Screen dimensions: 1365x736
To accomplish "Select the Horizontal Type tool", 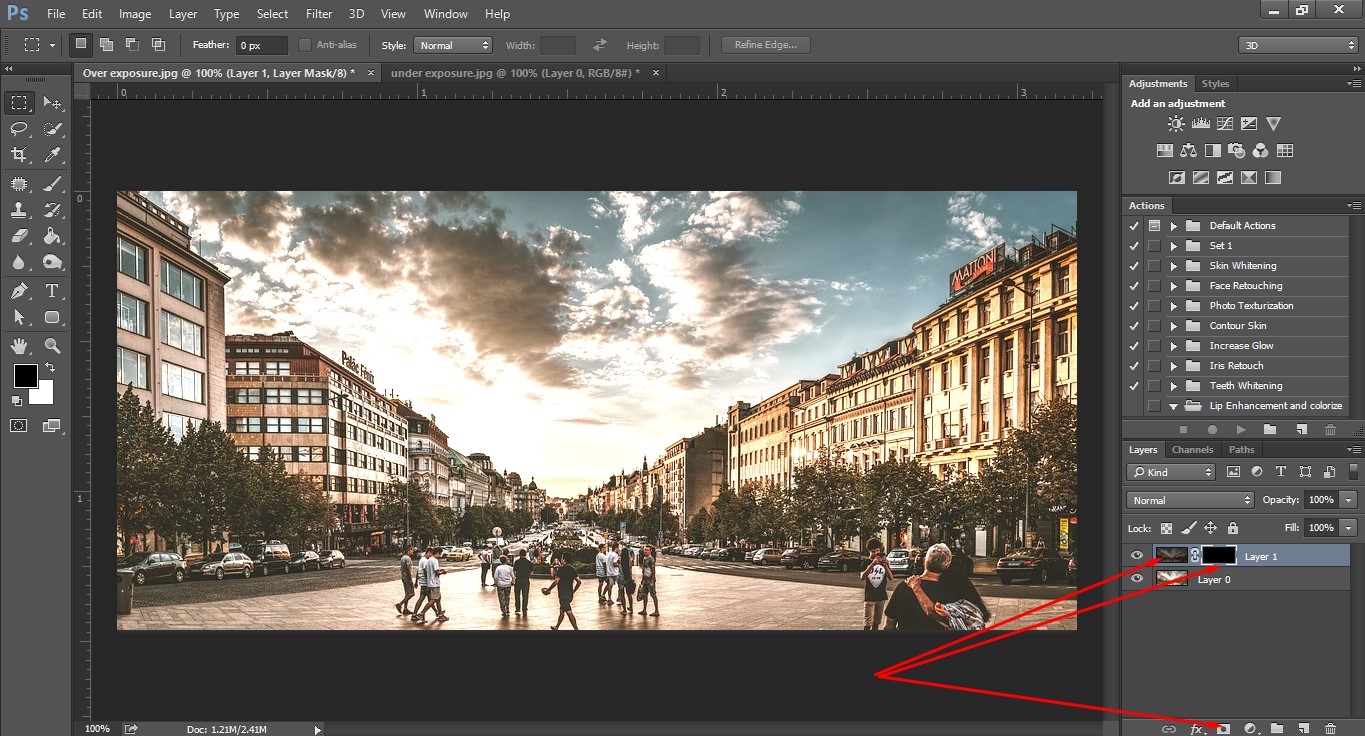I will coord(53,291).
